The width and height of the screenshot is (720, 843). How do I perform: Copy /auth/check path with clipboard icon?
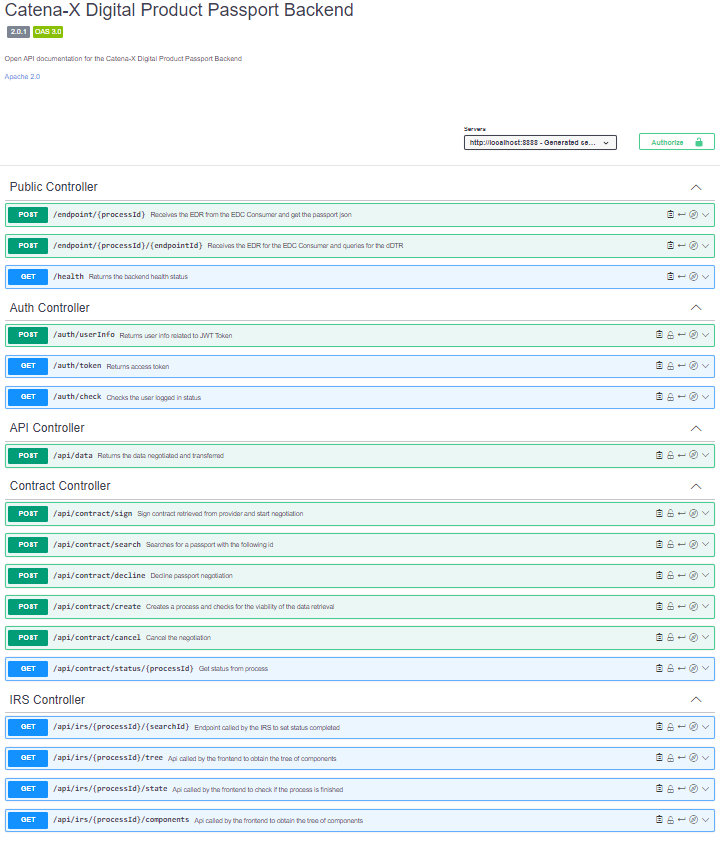click(659, 397)
